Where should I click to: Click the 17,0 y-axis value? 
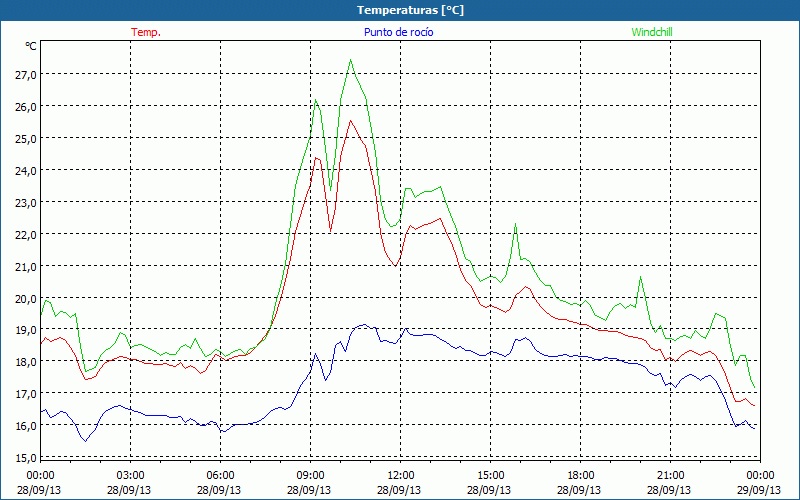pos(25,394)
